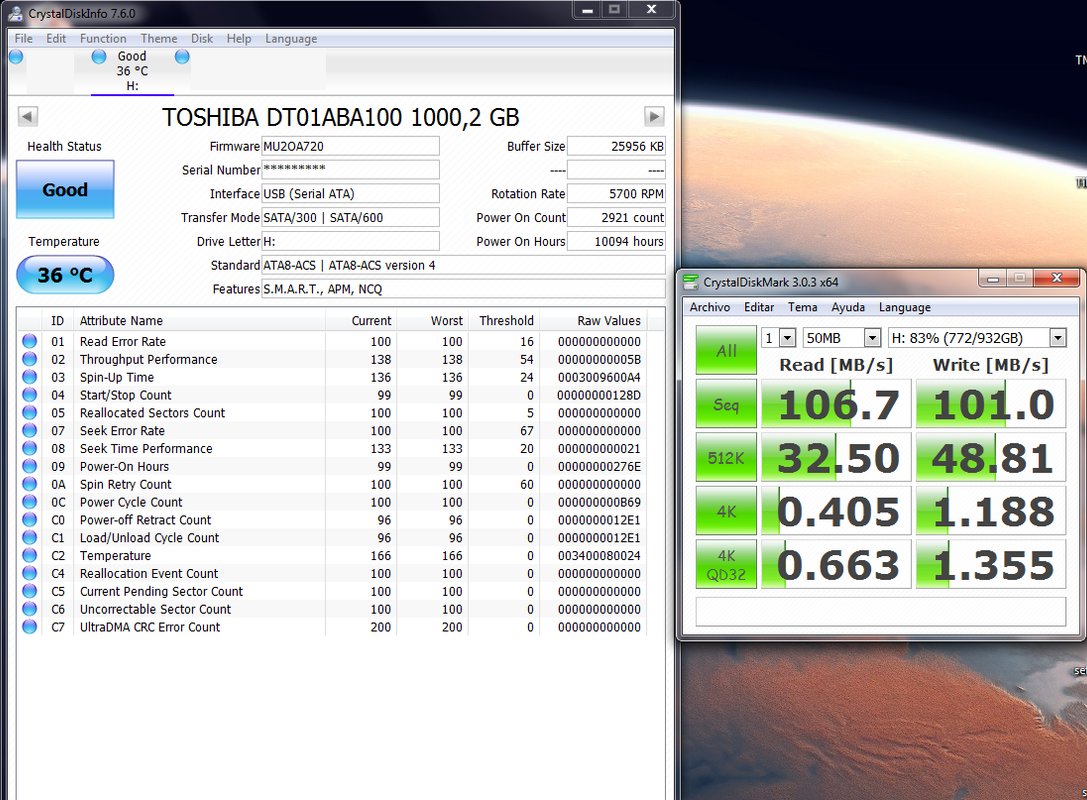Start the 512K benchmark test
The height and width of the screenshot is (800, 1087).
[726, 458]
